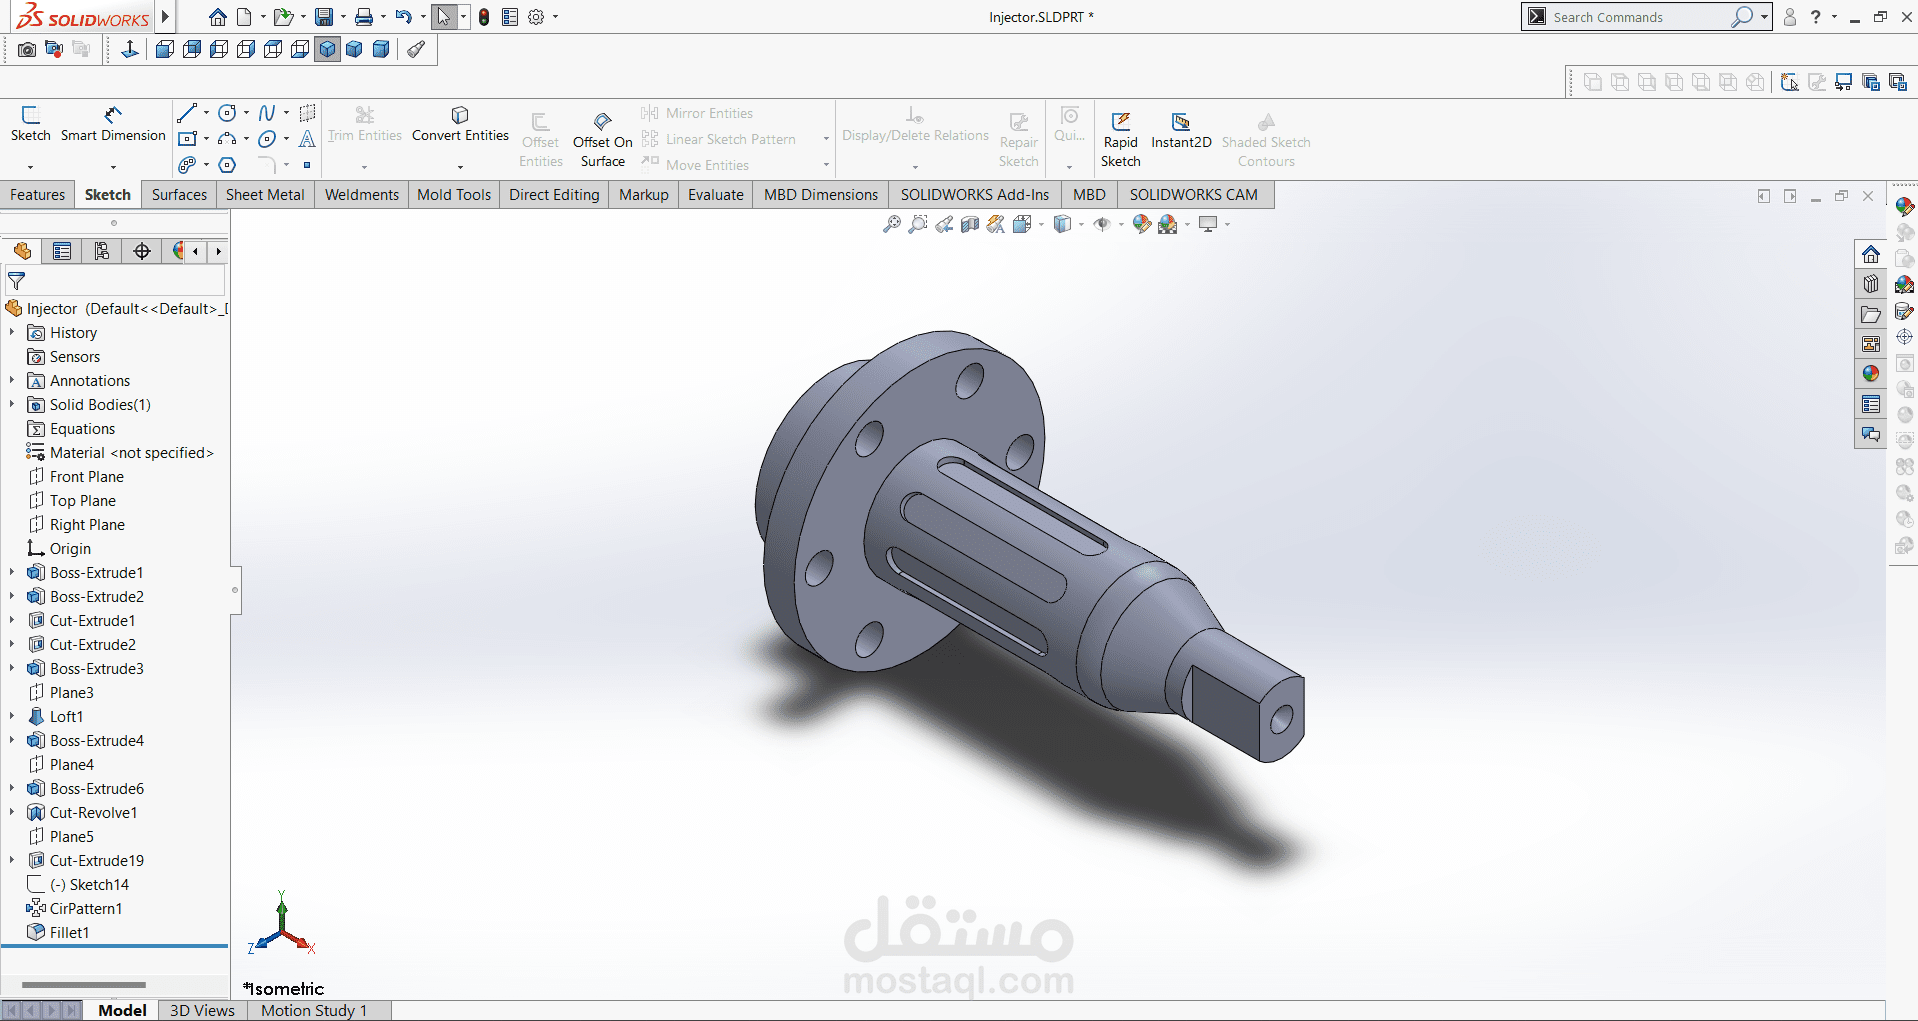
Task: Toggle Hide/Show Items eye icon
Action: pos(1102,225)
